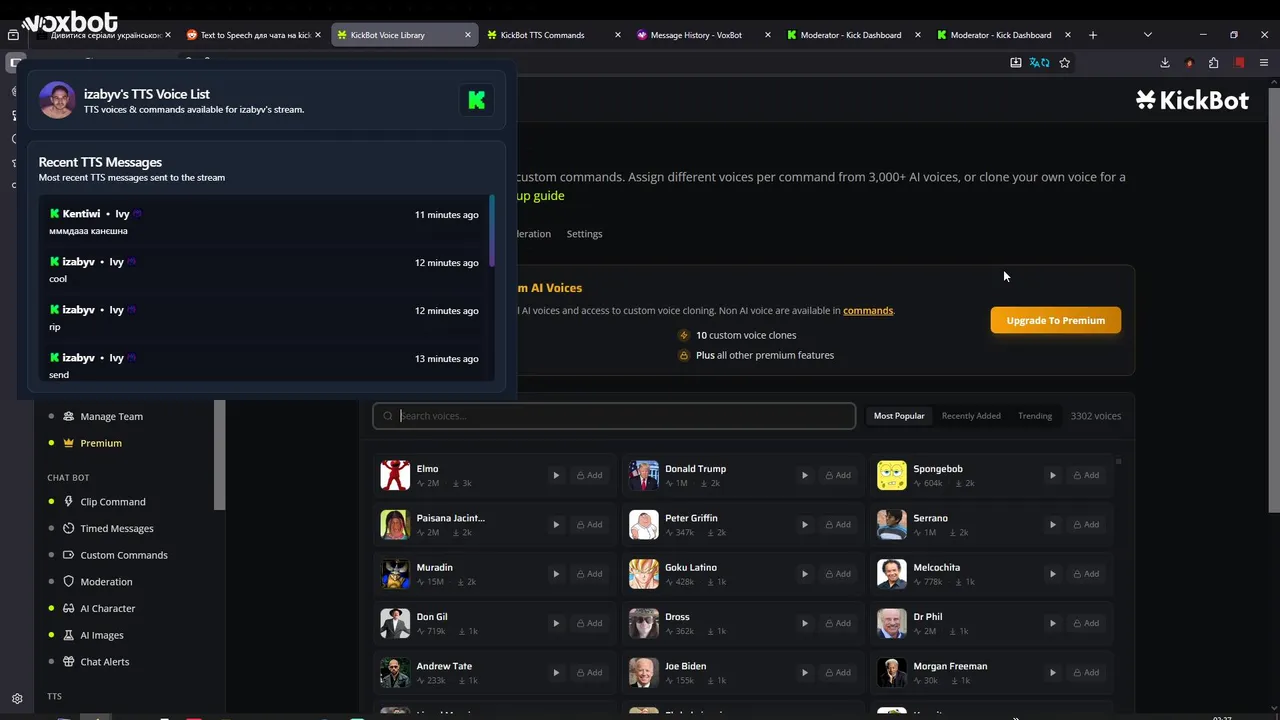This screenshot has width=1280, height=720.
Task: Add the Joe Biden voice
Action: [837, 672]
